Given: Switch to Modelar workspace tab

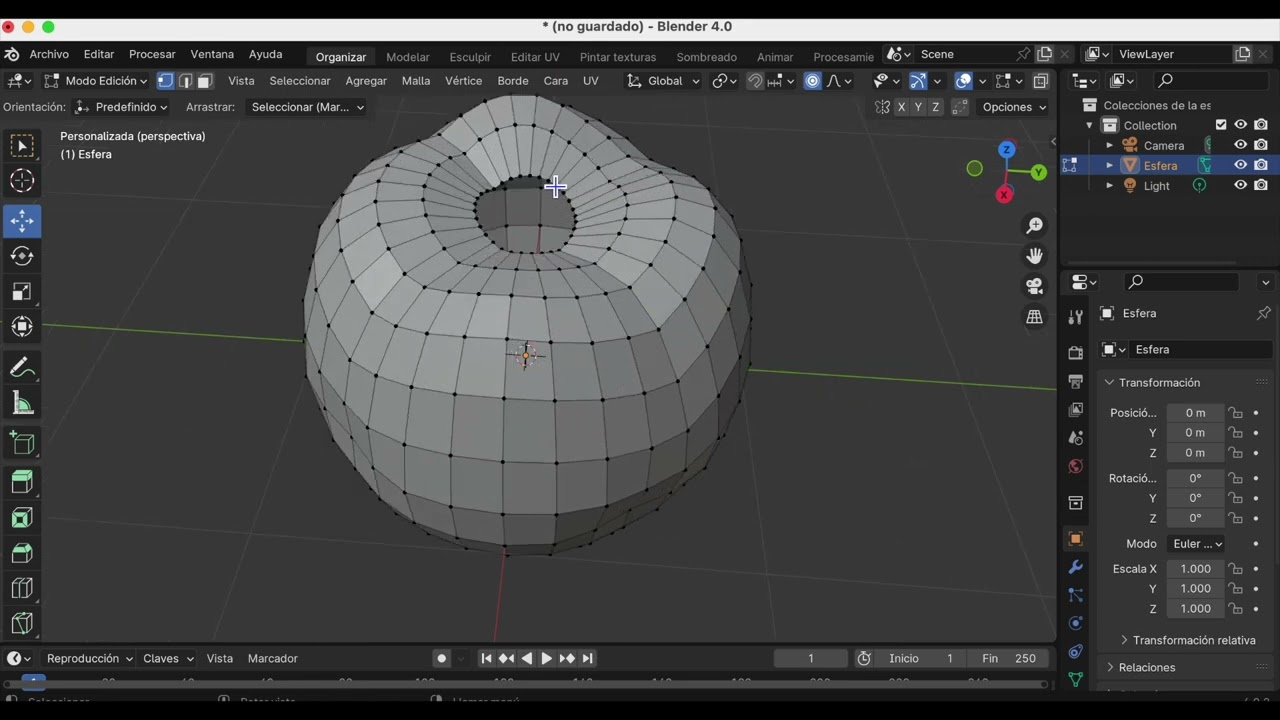Looking at the screenshot, I should pyautogui.click(x=408, y=57).
